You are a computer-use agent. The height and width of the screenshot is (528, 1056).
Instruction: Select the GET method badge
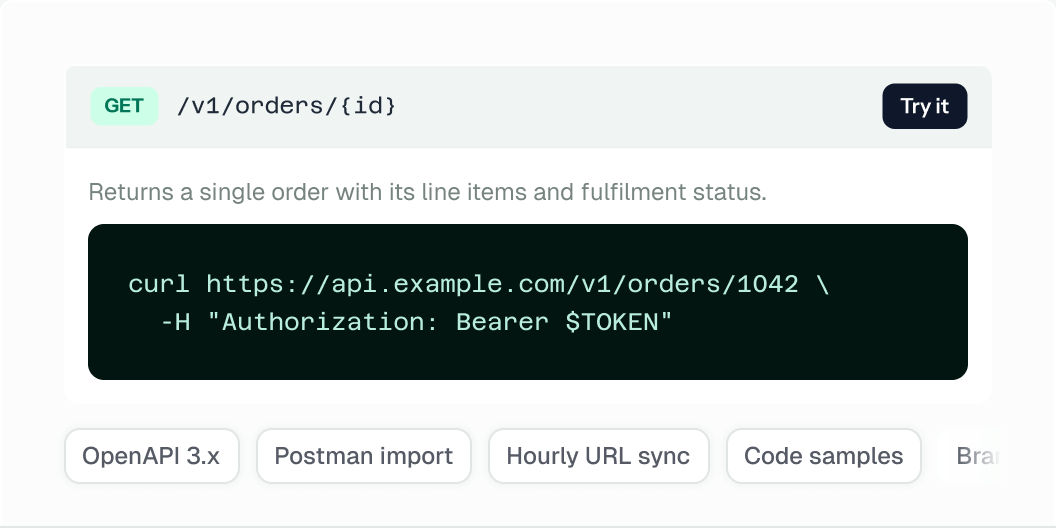point(125,106)
